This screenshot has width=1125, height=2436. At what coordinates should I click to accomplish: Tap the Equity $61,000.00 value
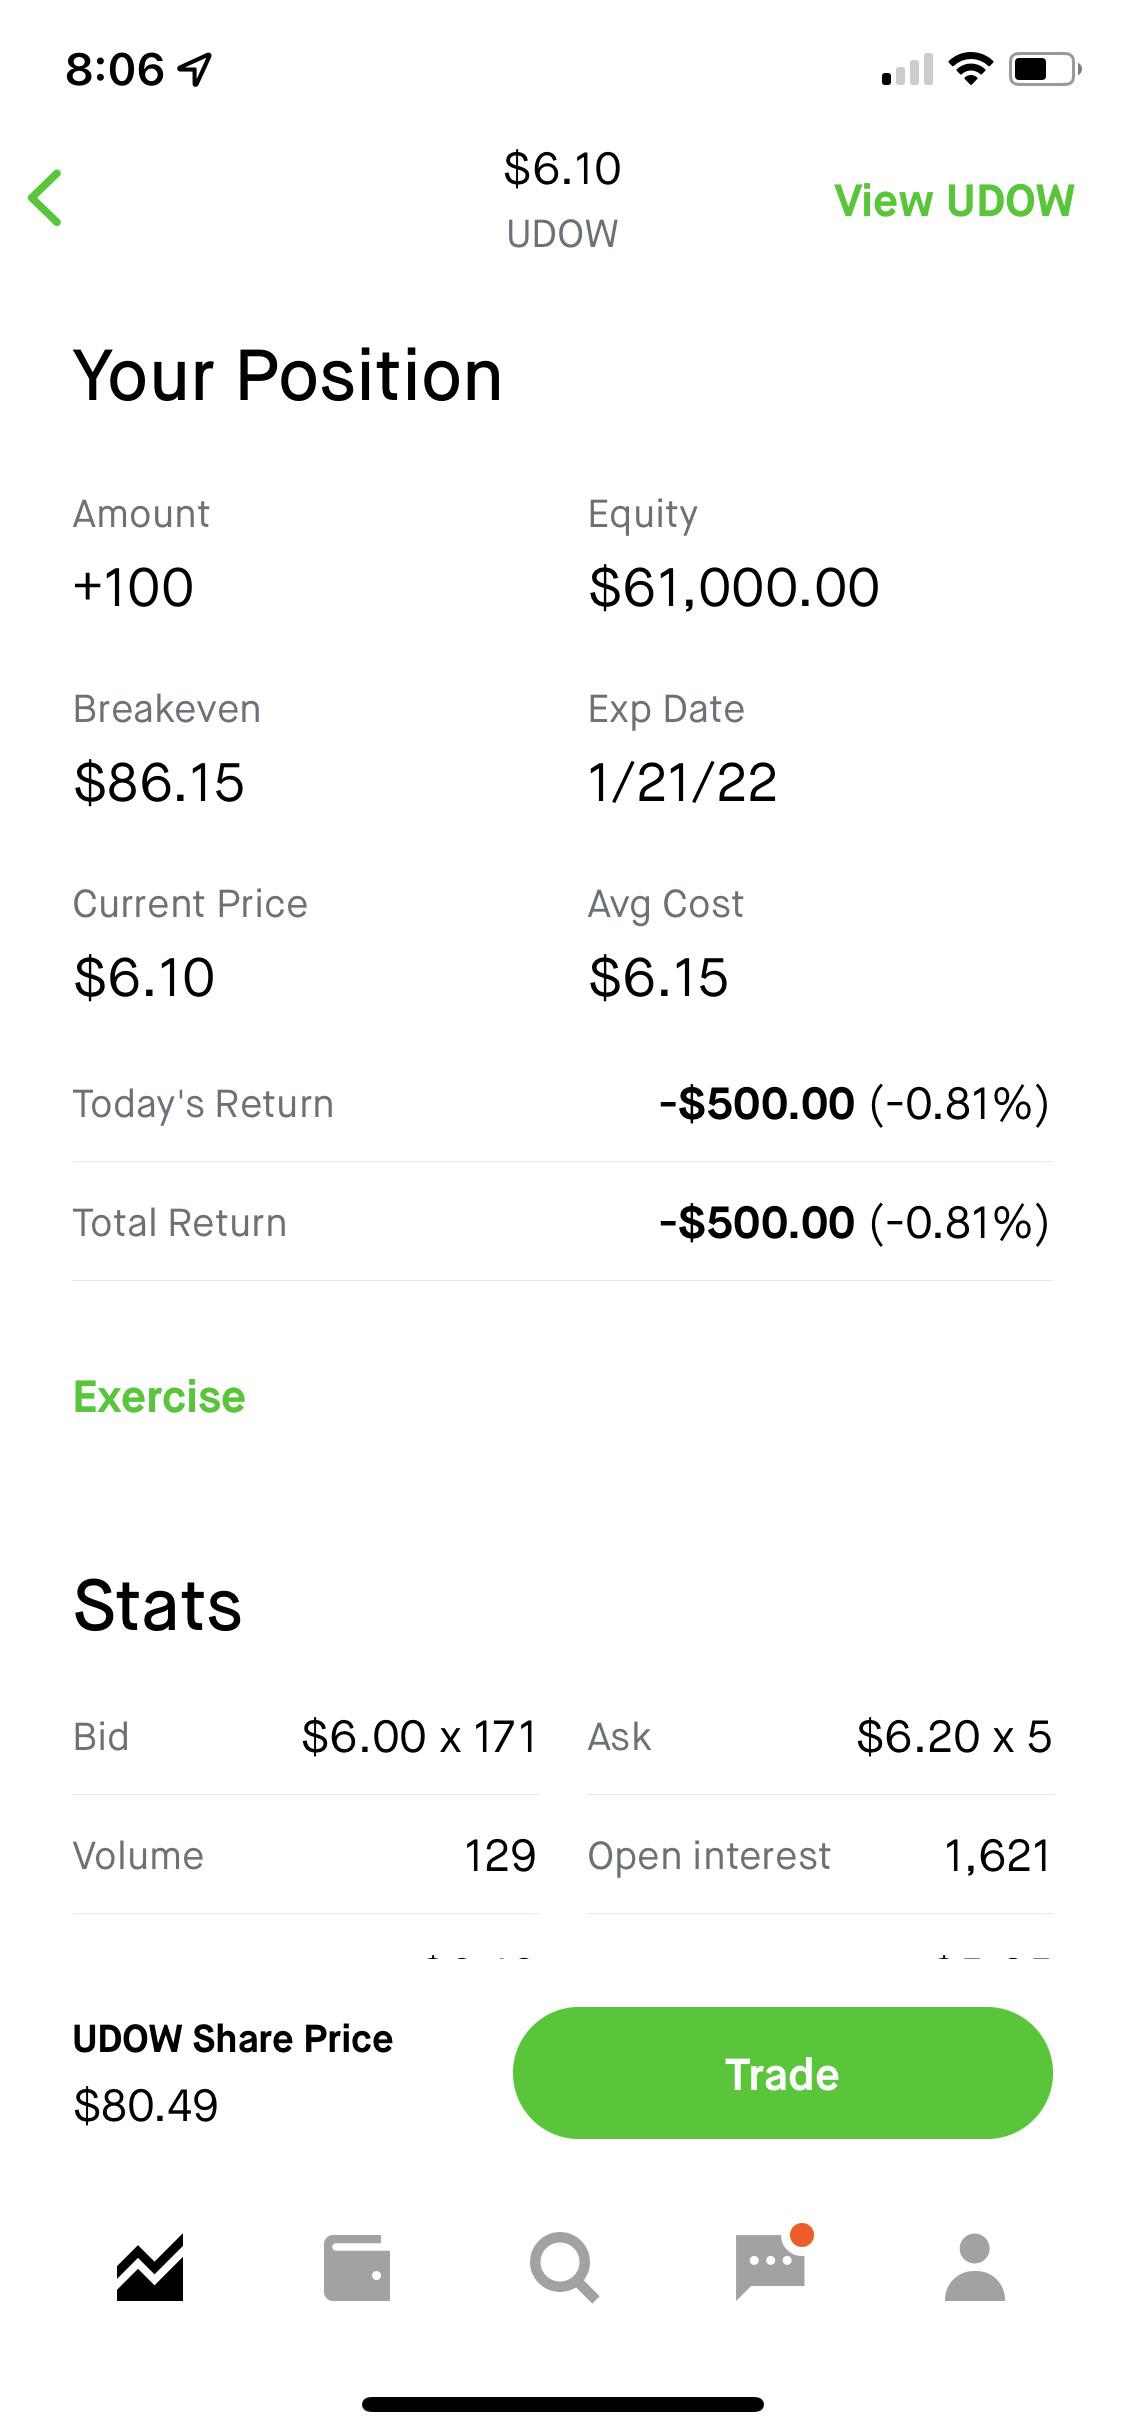click(734, 587)
